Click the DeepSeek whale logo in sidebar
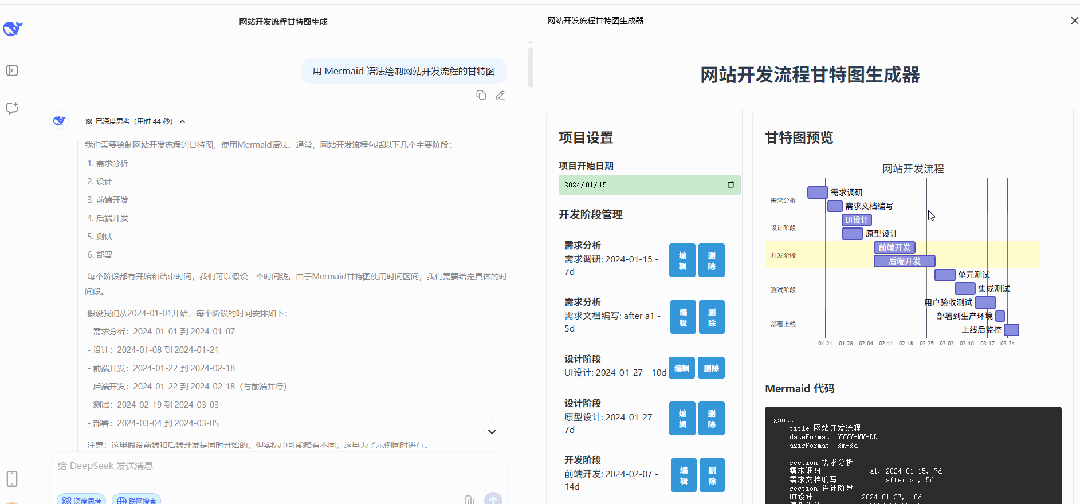This screenshot has width=1080, height=504. 13,30
